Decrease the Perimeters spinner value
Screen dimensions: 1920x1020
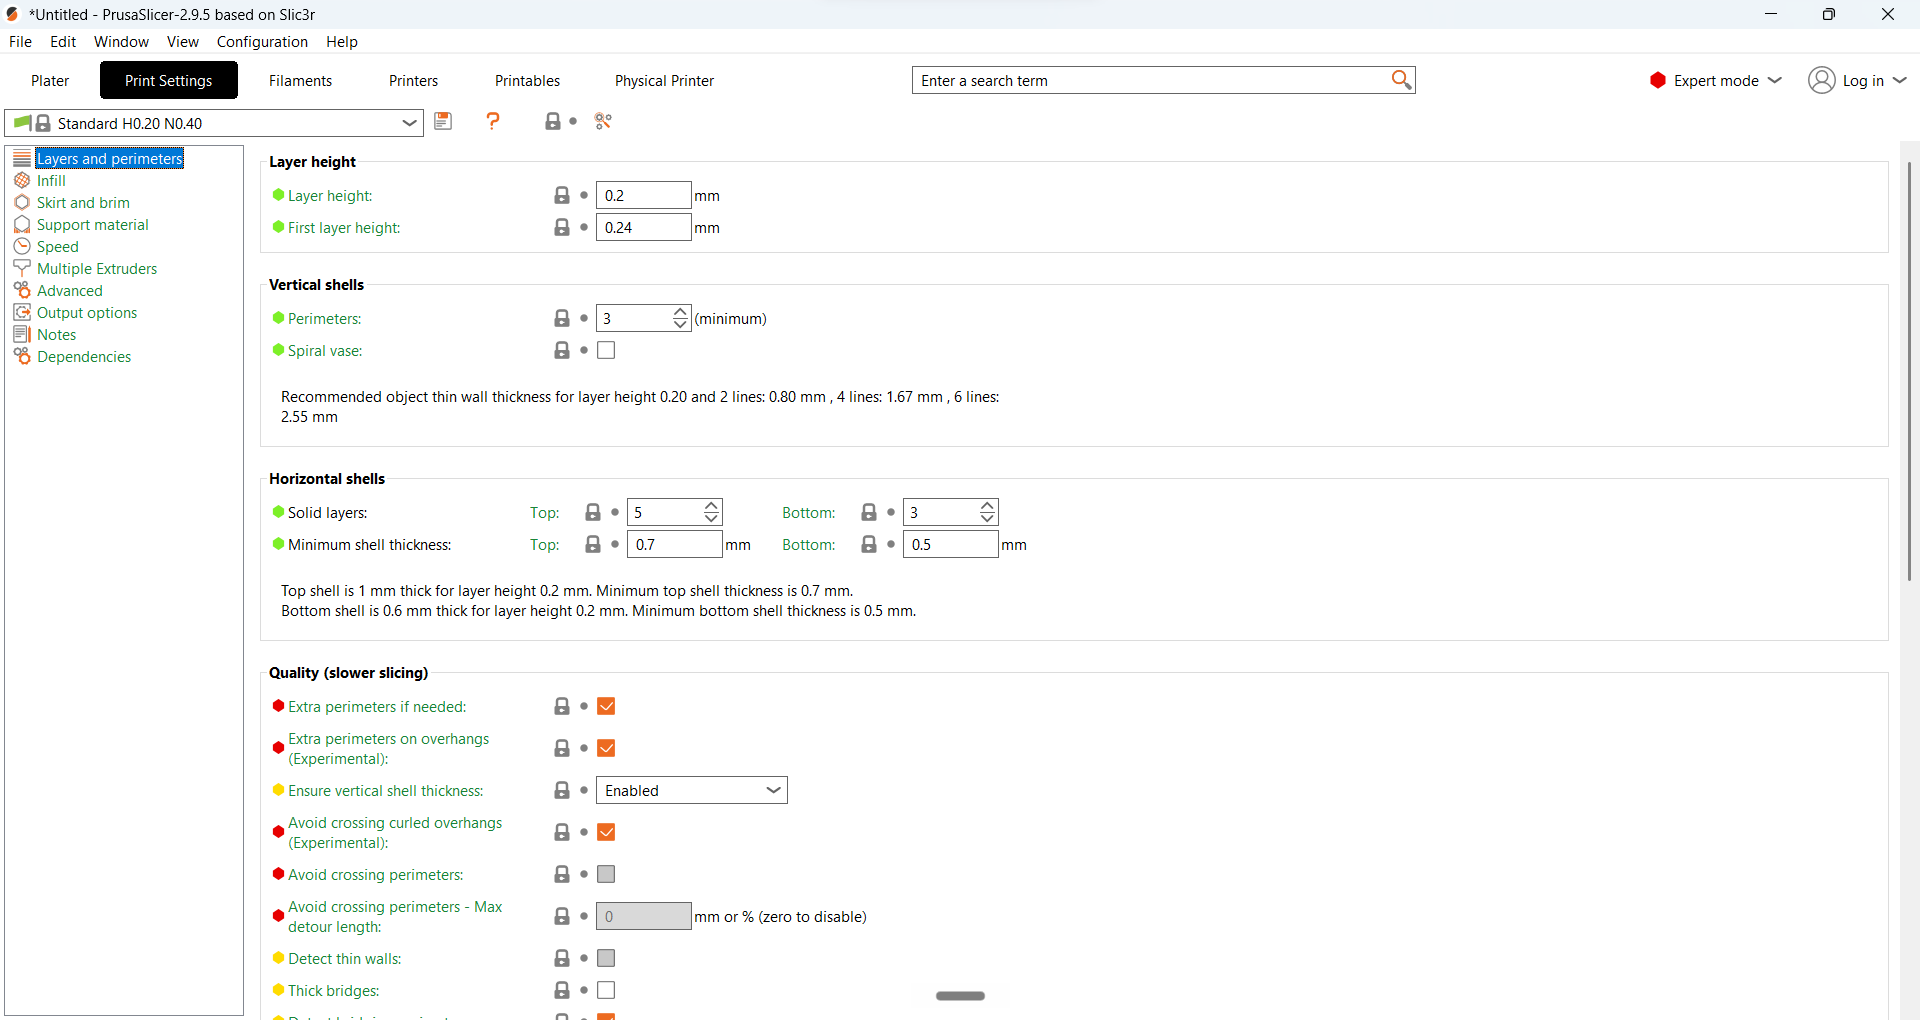(680, 324)
